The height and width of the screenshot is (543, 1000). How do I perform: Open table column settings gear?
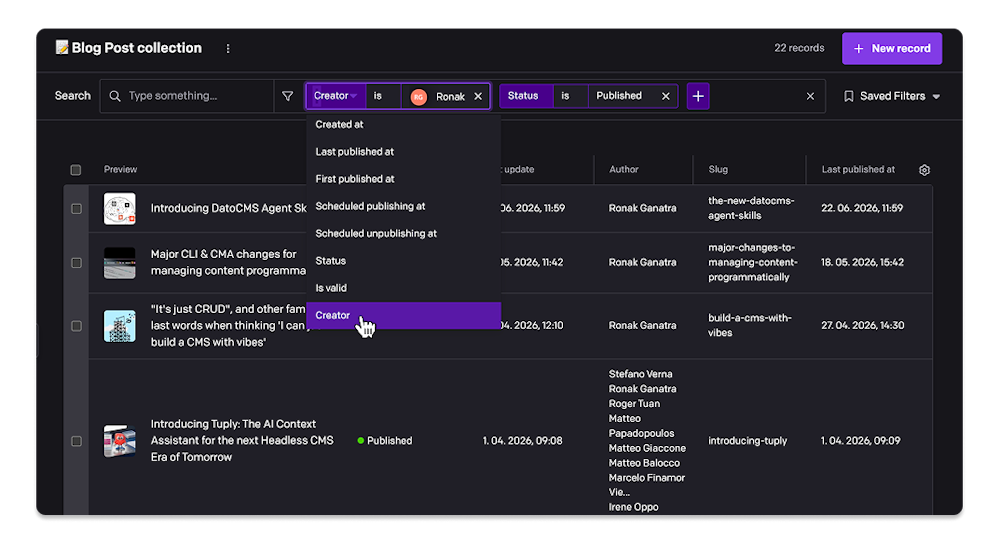tap(924, 170)
